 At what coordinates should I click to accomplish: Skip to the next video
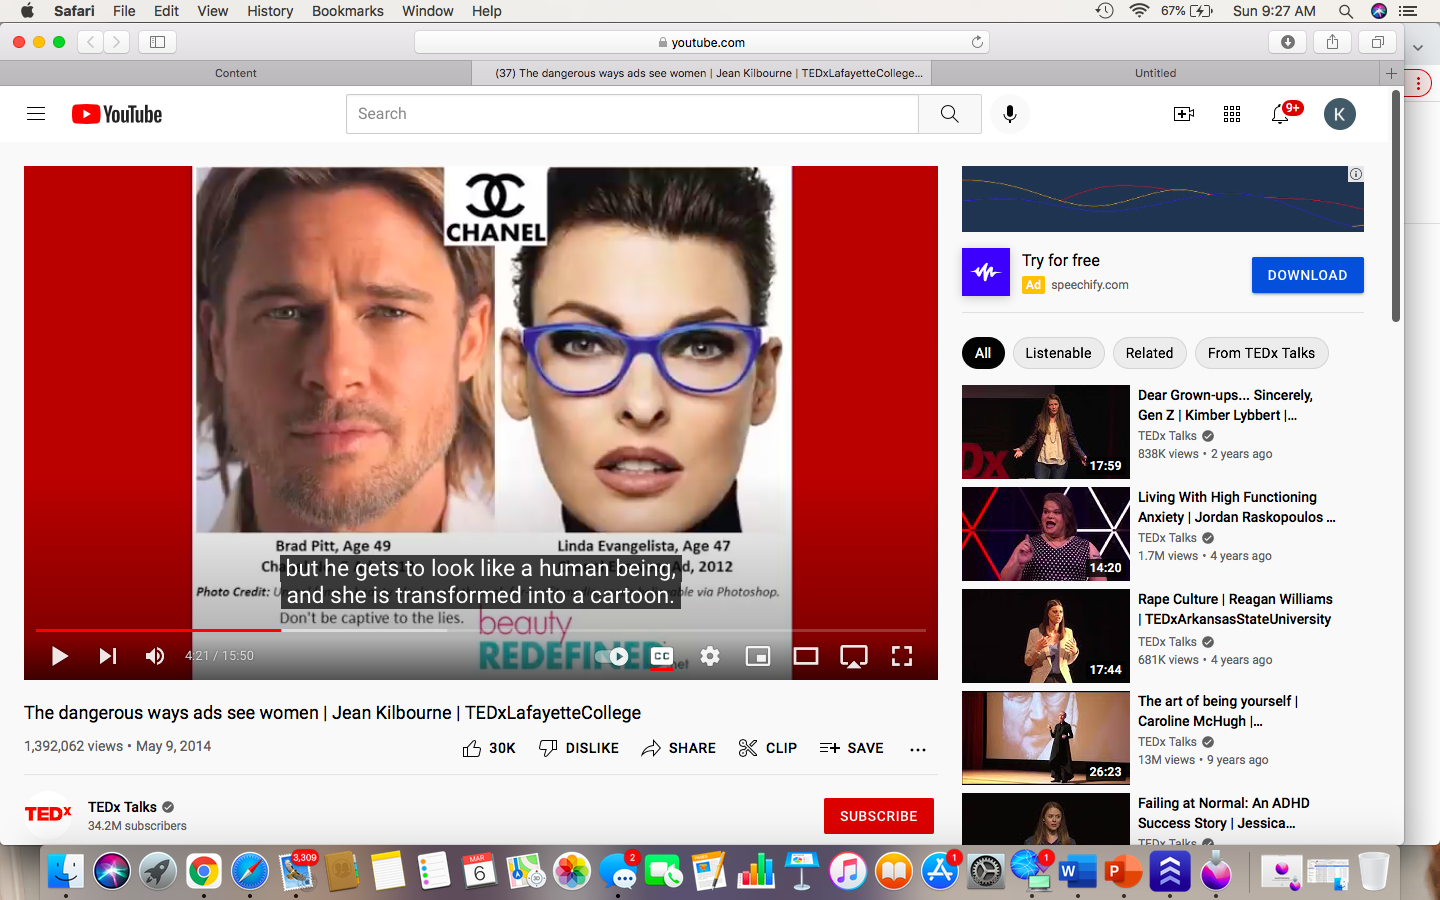pos(107,656)
